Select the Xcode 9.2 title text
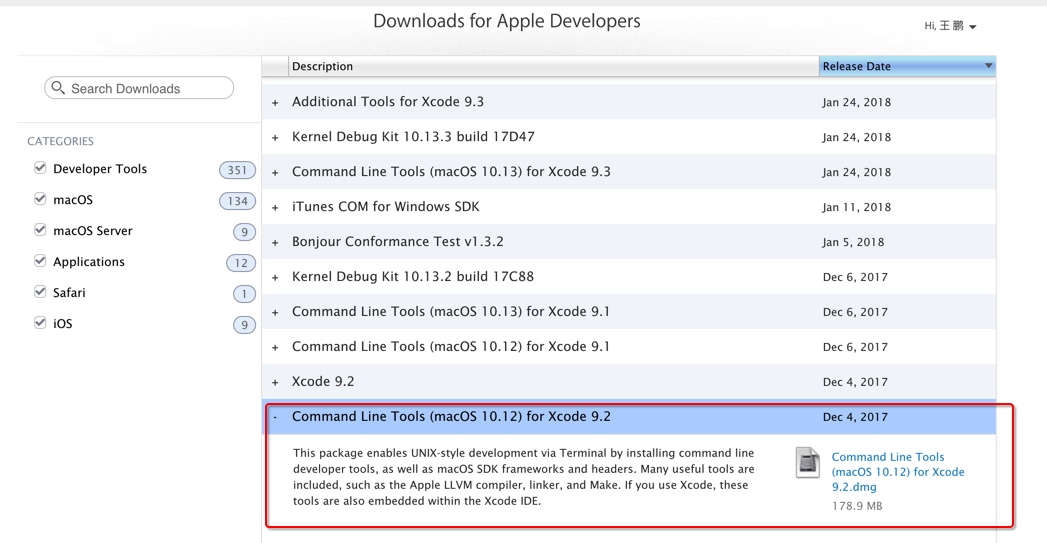 pyautogui.click(x=323, y=381)
